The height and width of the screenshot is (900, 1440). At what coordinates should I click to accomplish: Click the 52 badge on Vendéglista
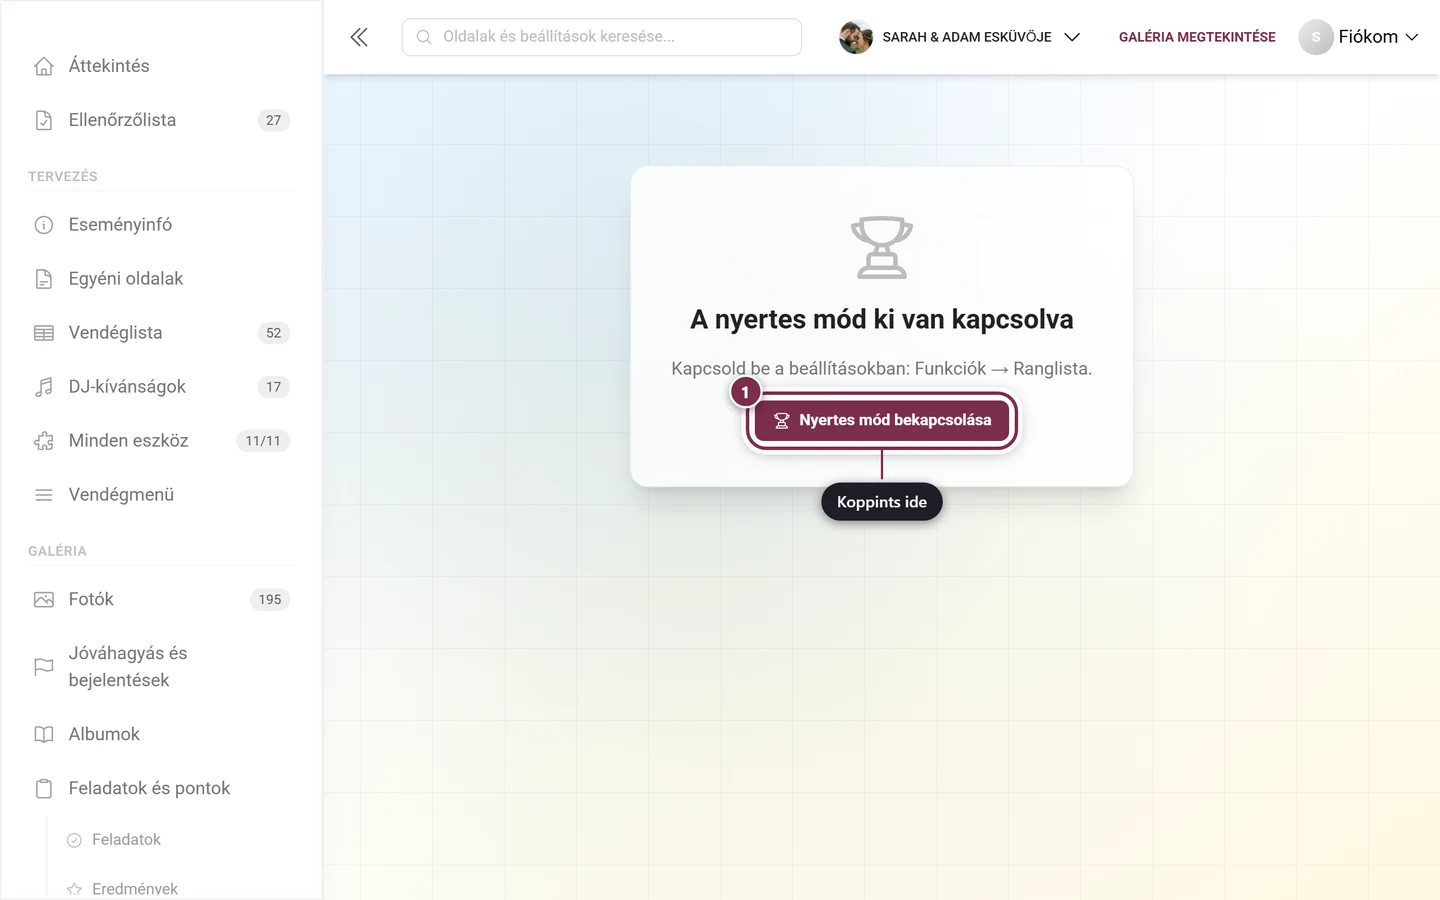tap(274, 333)
